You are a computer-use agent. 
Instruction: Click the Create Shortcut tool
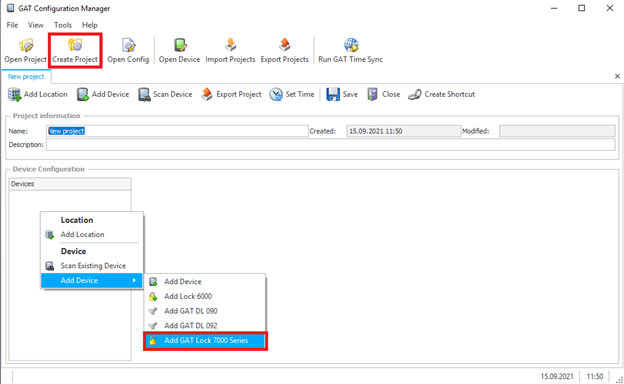442,94
